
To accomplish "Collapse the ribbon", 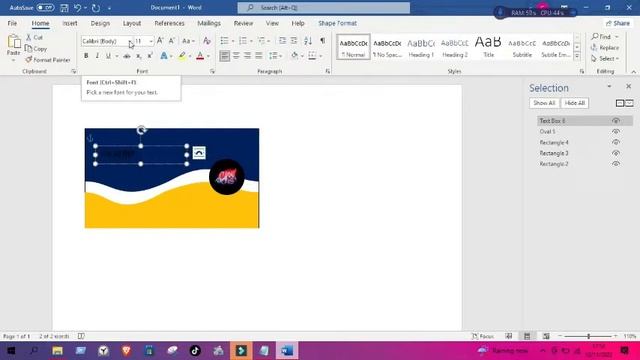I will coord(633,72).
